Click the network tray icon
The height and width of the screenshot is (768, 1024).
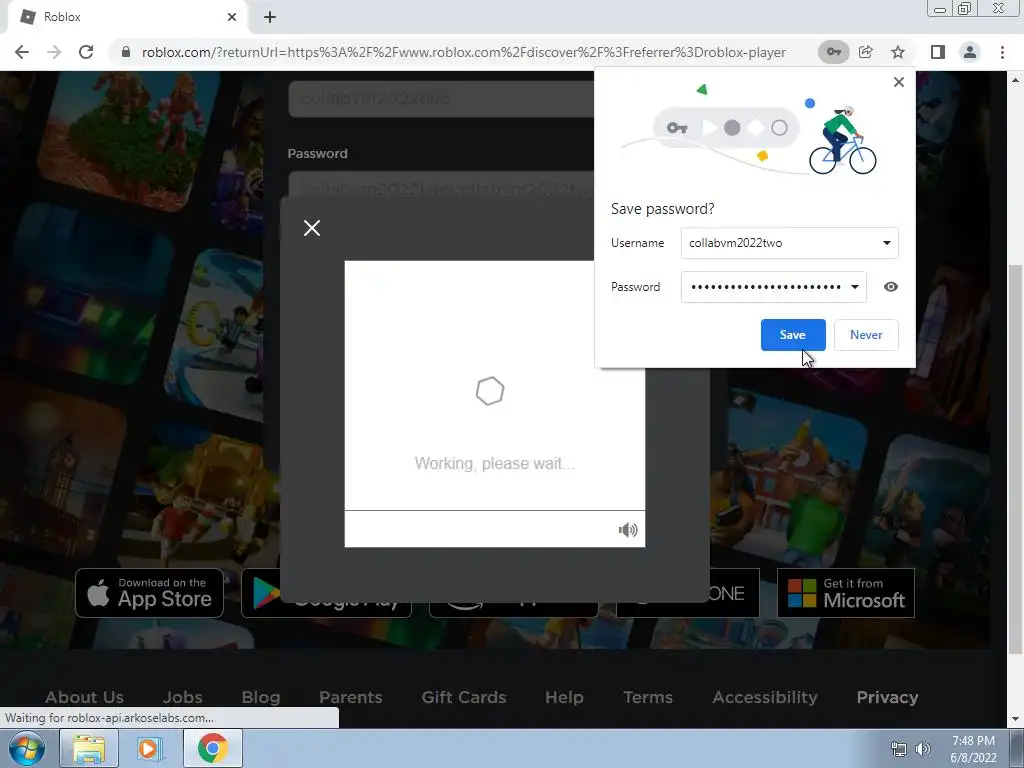899,749
